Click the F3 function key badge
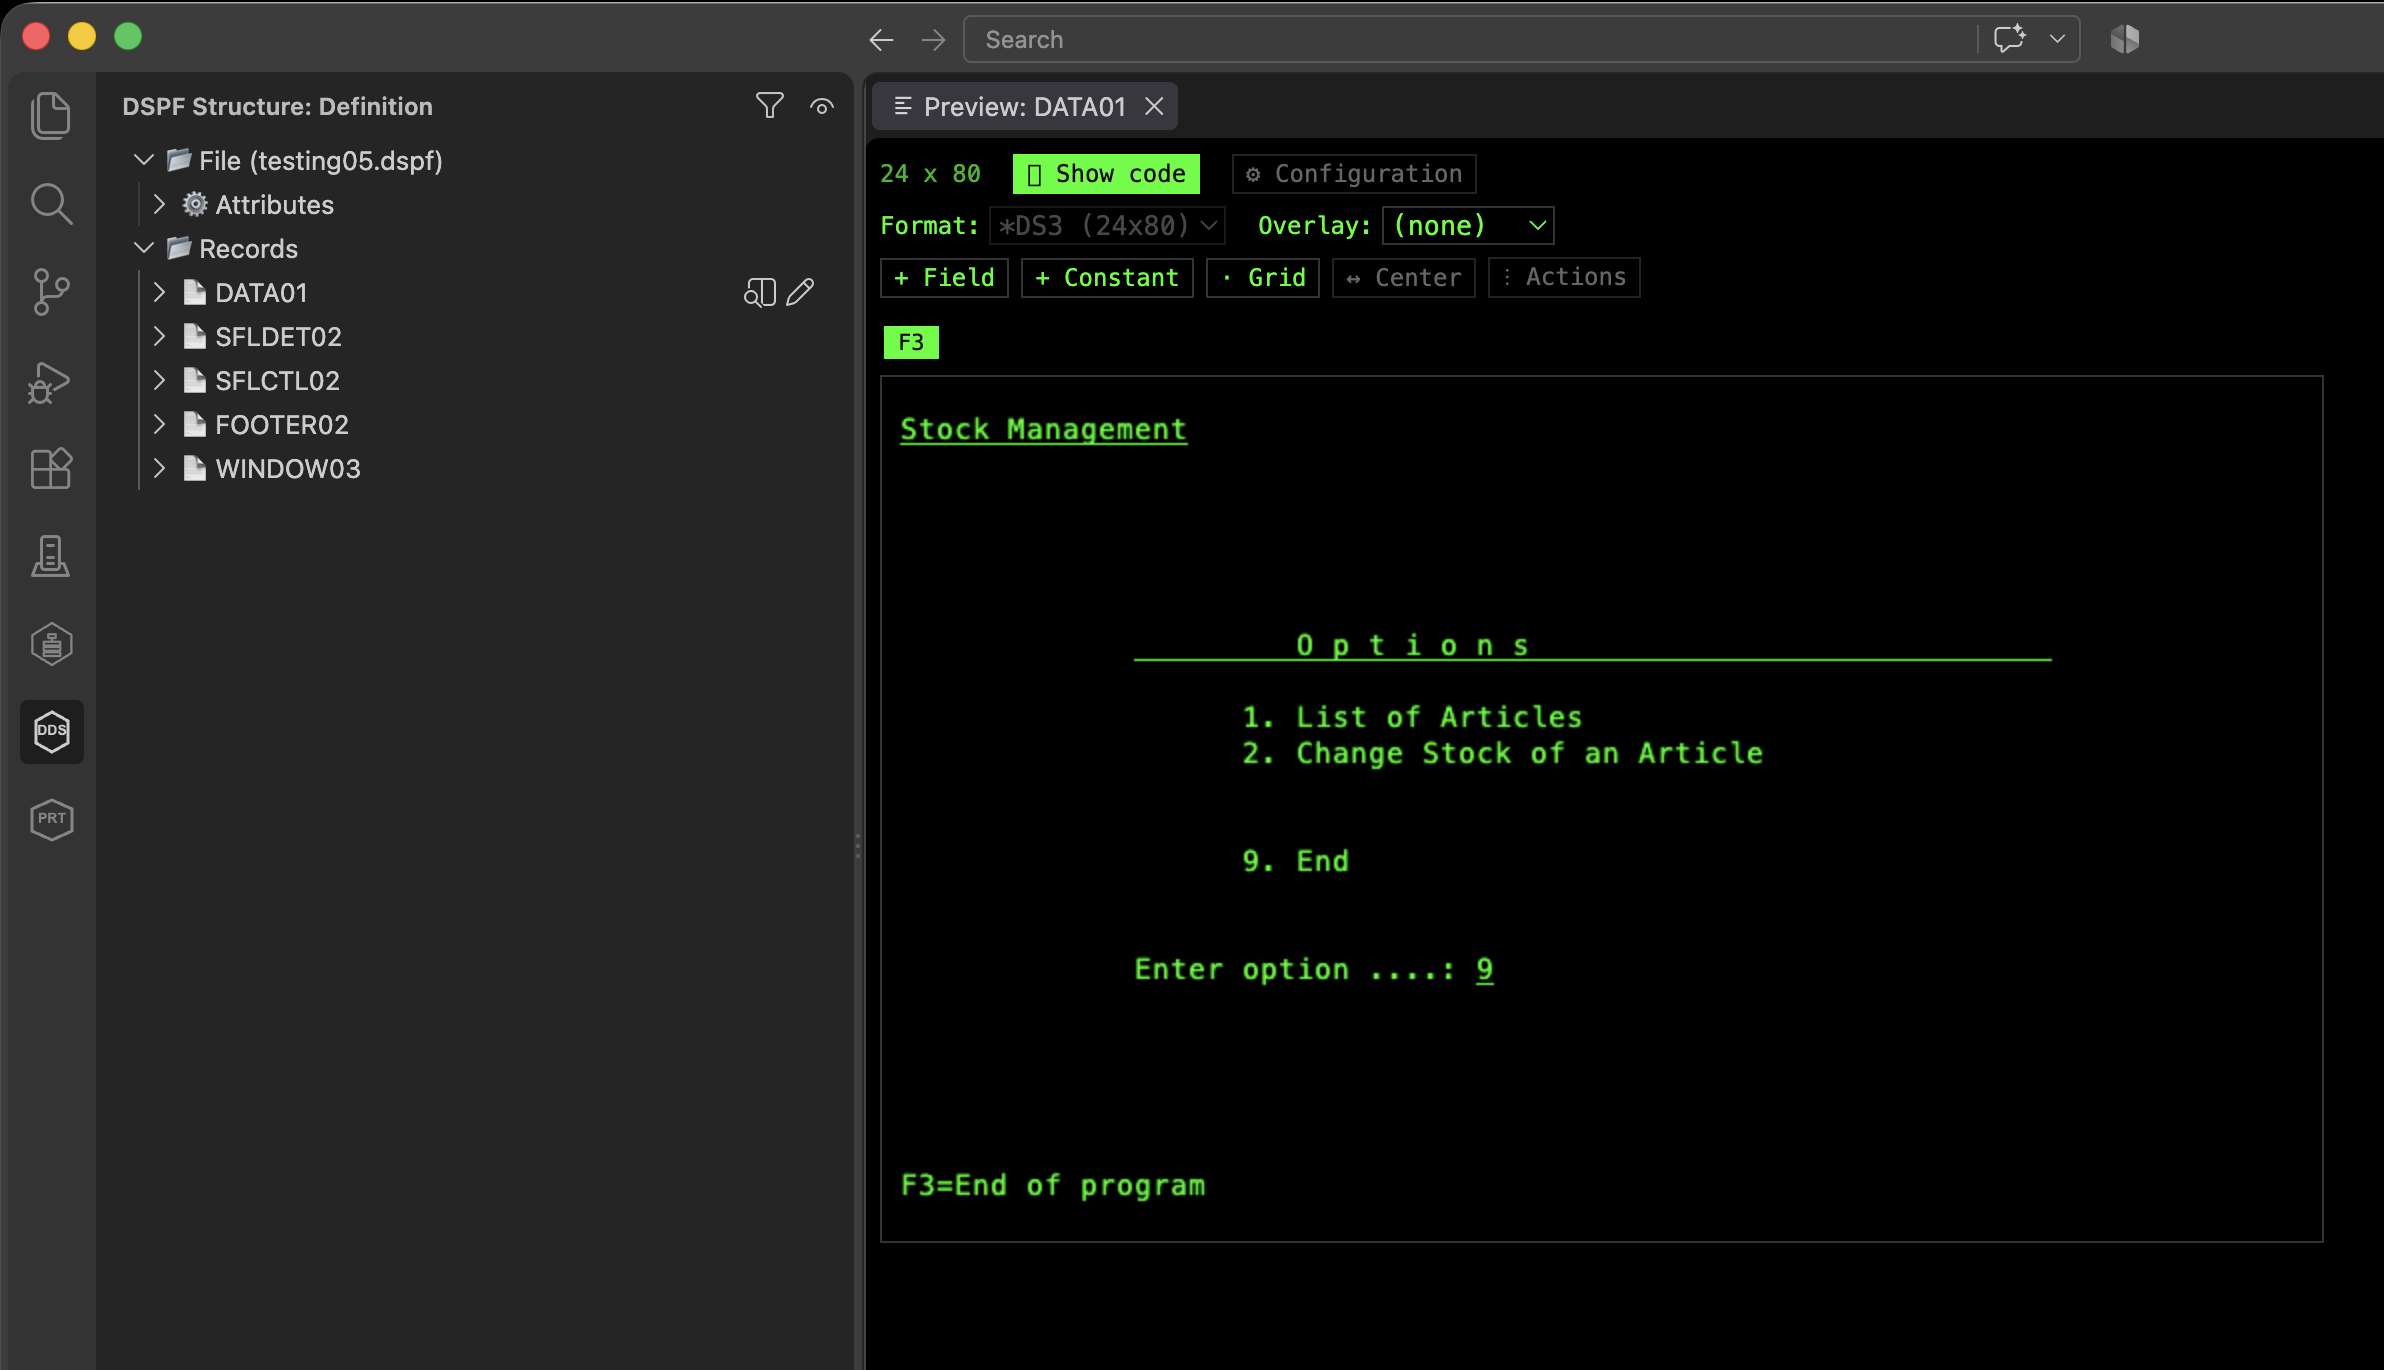 point(911,342)
